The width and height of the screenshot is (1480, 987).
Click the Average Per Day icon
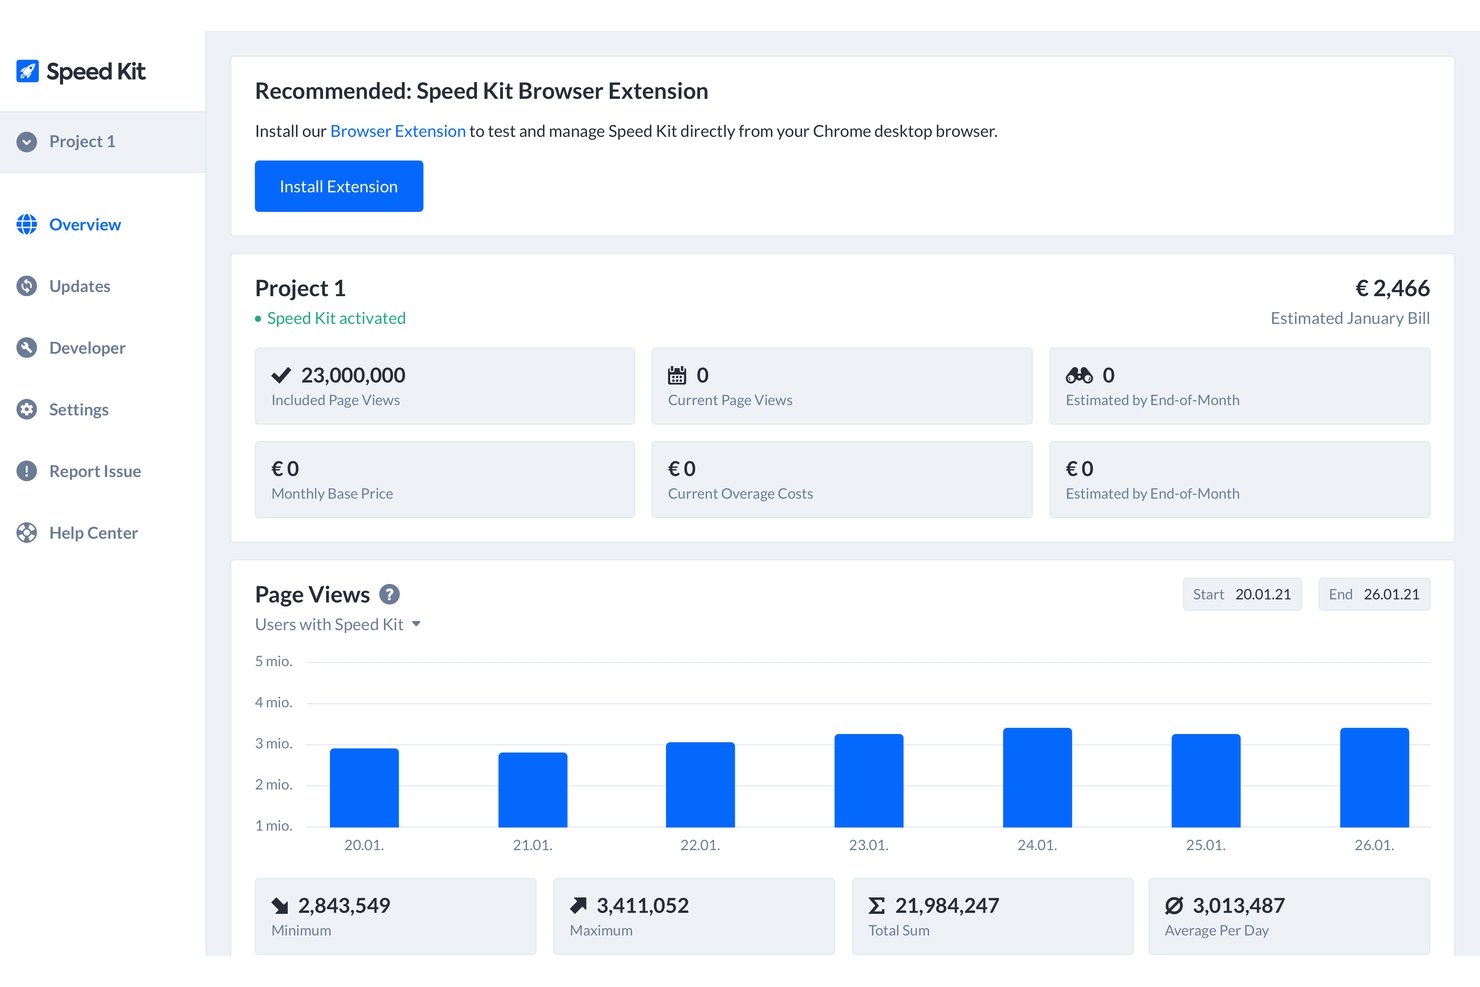click(x=1174, y=906)
